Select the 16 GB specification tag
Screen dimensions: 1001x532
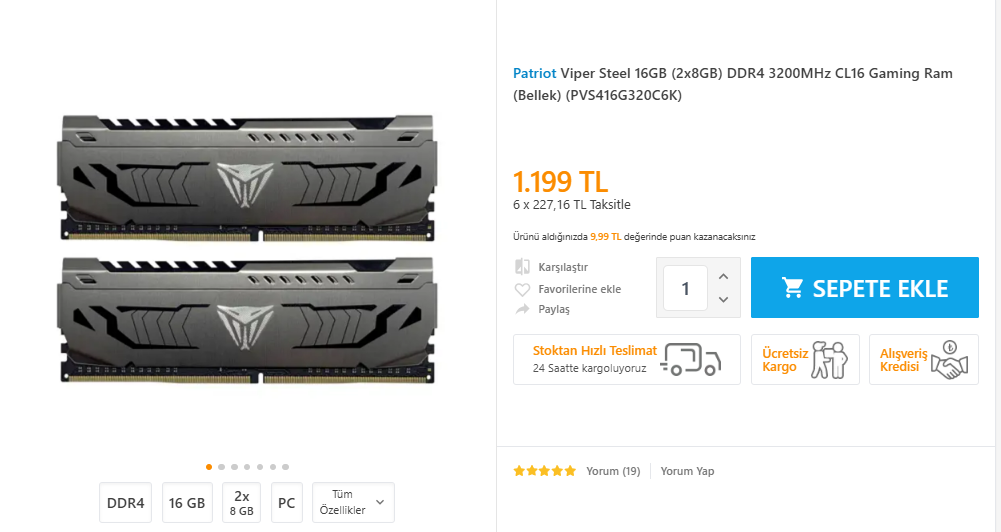187,503
